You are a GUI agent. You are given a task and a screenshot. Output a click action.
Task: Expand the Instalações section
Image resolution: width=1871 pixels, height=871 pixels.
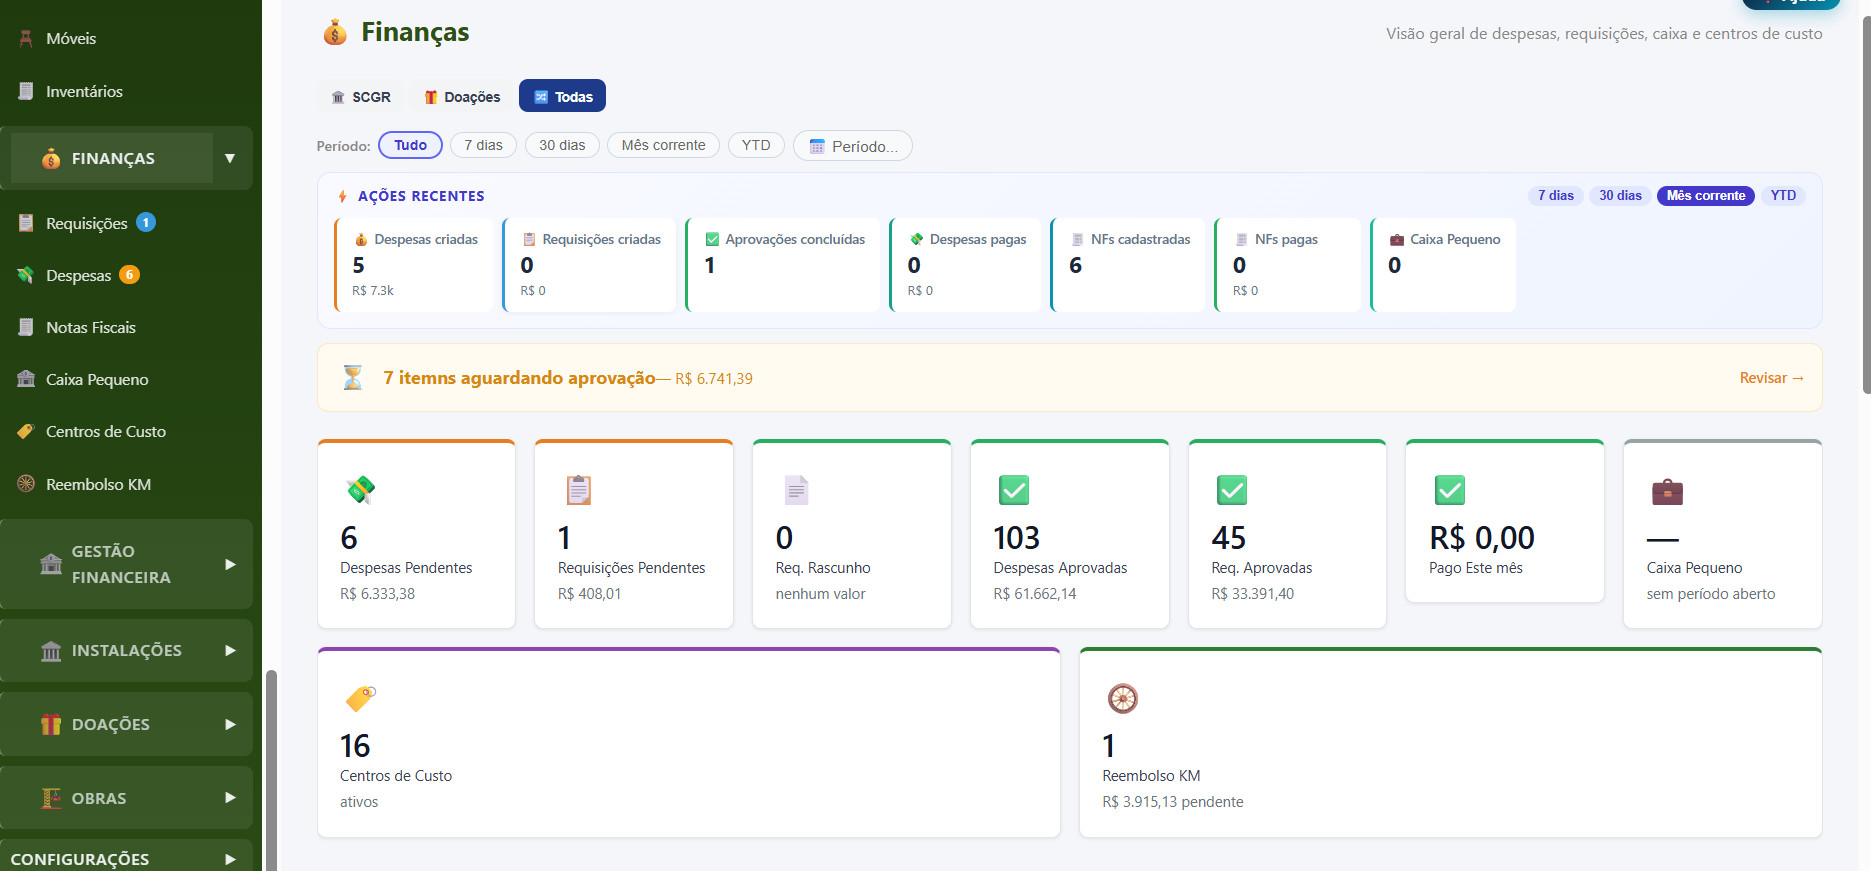230,650
